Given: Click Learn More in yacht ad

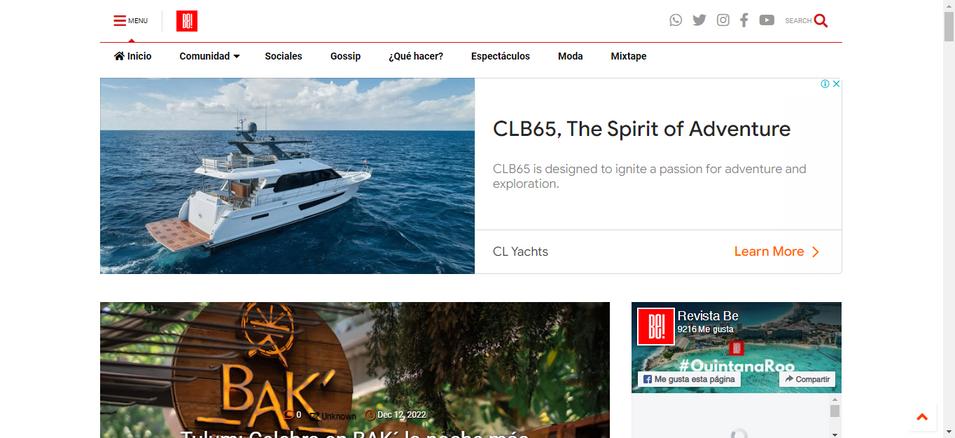Looking at the screenshot, I should click(x=777, y=252).
